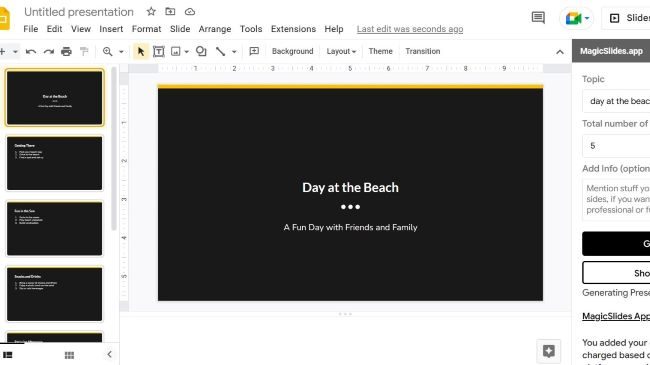Open the Meet options dropdown arrow
The width and height of the screenshot is (650, 365).
587,18
